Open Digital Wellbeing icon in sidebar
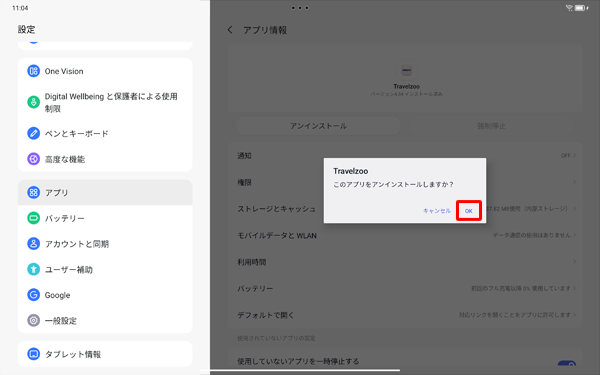Viewport: 600px width, 375px height. tap(33, 102)
